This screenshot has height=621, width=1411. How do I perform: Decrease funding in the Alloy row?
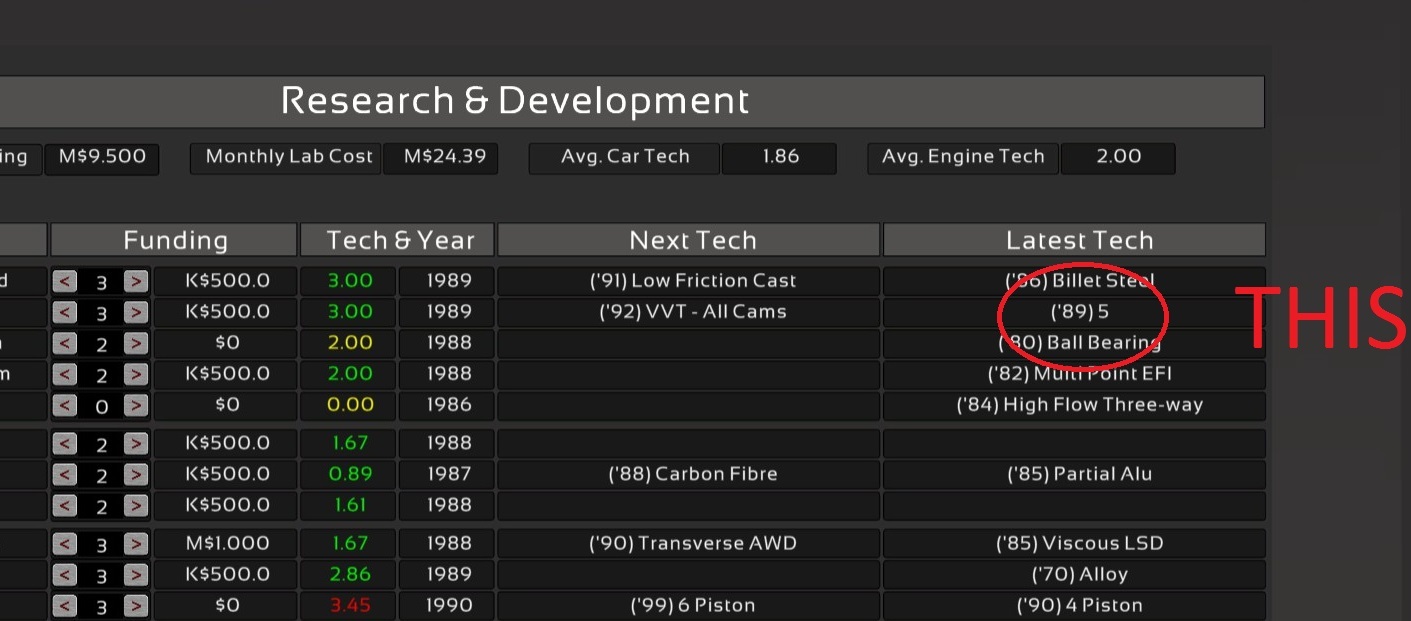(x=65, y=575)
